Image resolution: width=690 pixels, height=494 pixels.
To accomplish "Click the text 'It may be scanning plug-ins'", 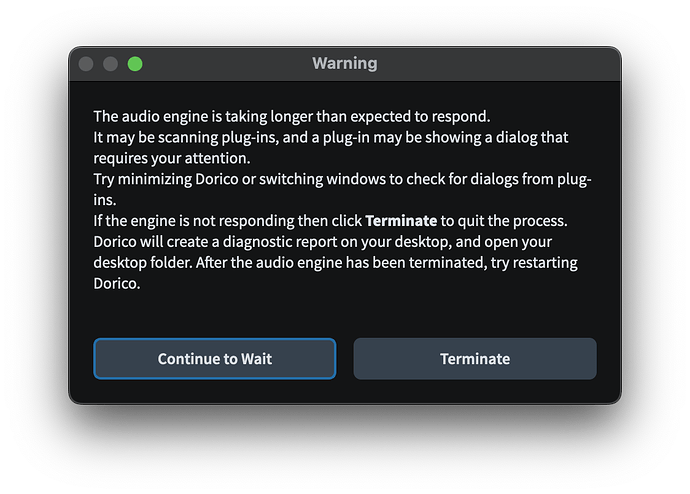I will point(190,137).
